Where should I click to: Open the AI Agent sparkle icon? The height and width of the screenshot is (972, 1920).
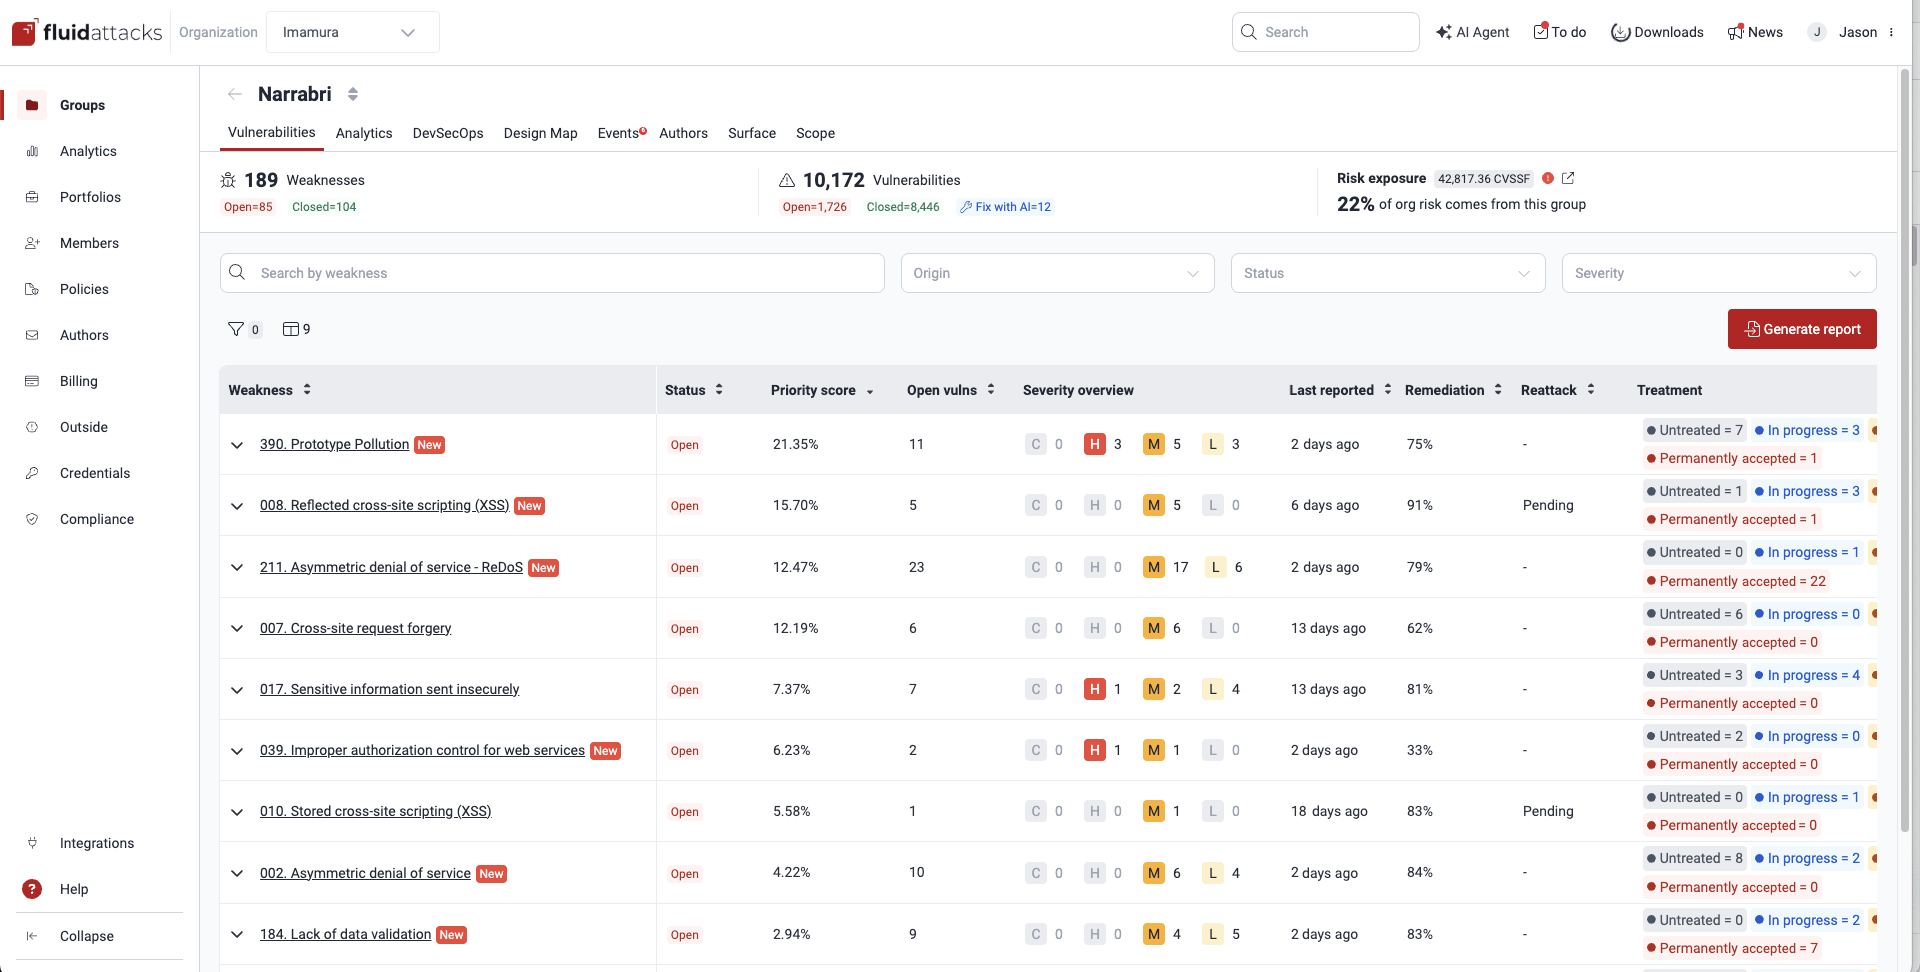(x=1443, y=32)
